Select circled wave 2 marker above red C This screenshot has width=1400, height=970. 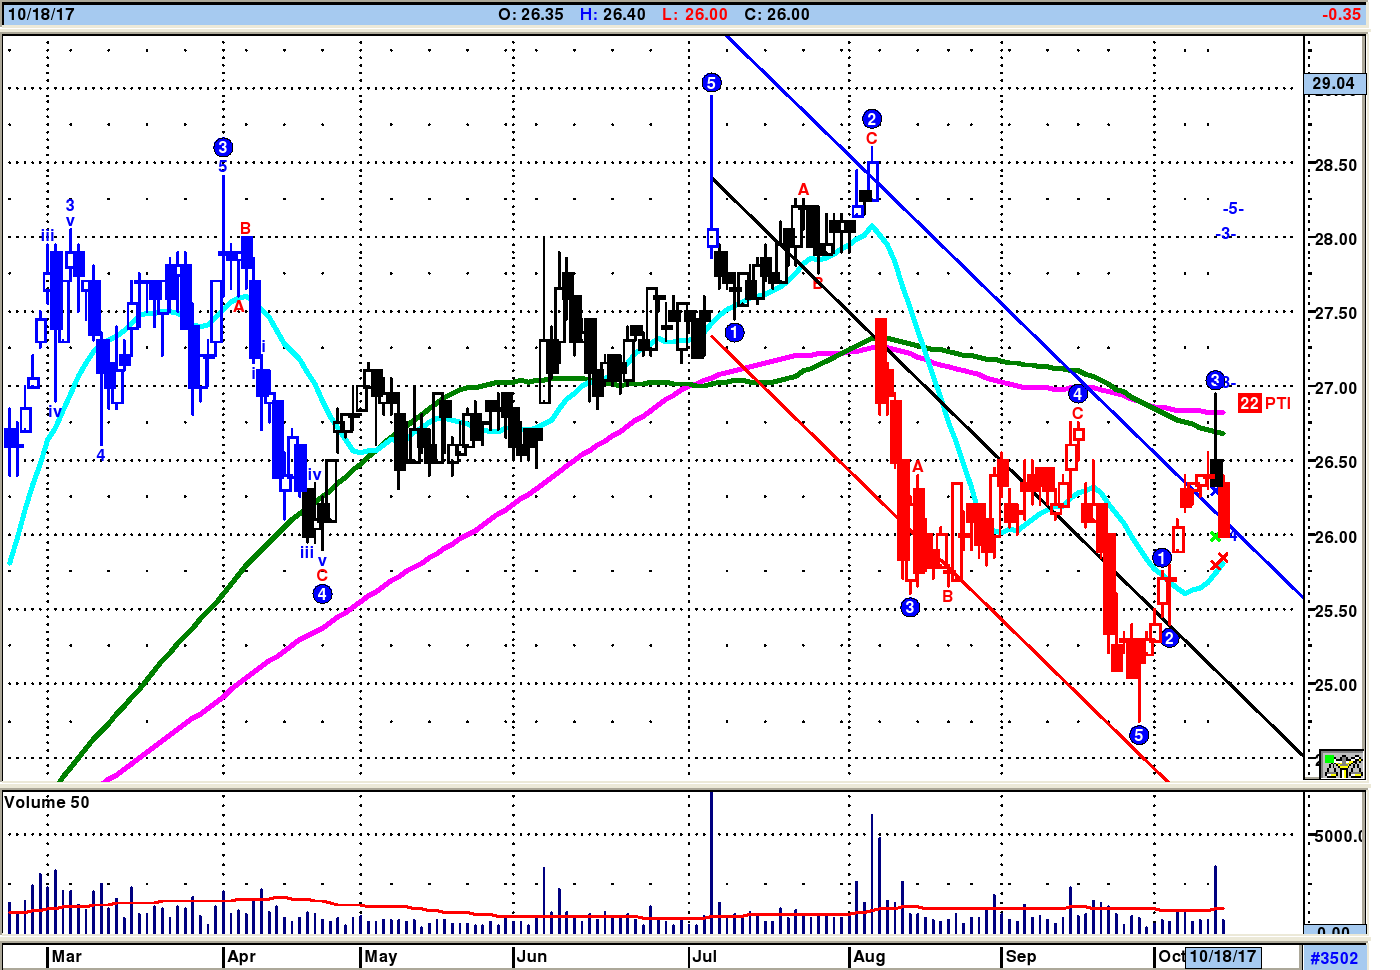871,119
